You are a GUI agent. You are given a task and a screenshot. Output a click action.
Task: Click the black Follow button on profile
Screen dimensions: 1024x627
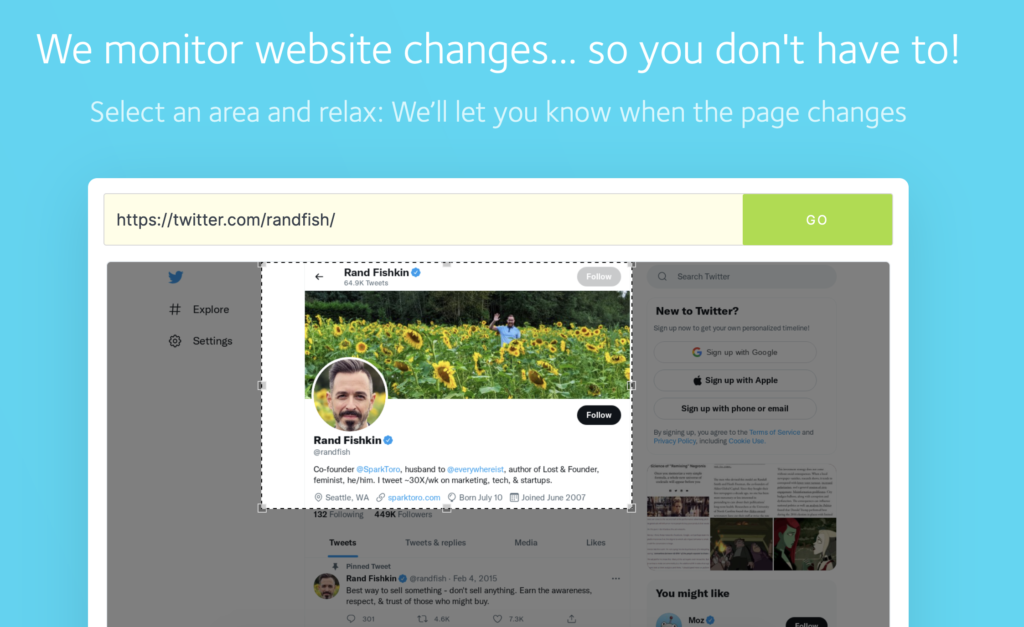(x=598, y=415)
